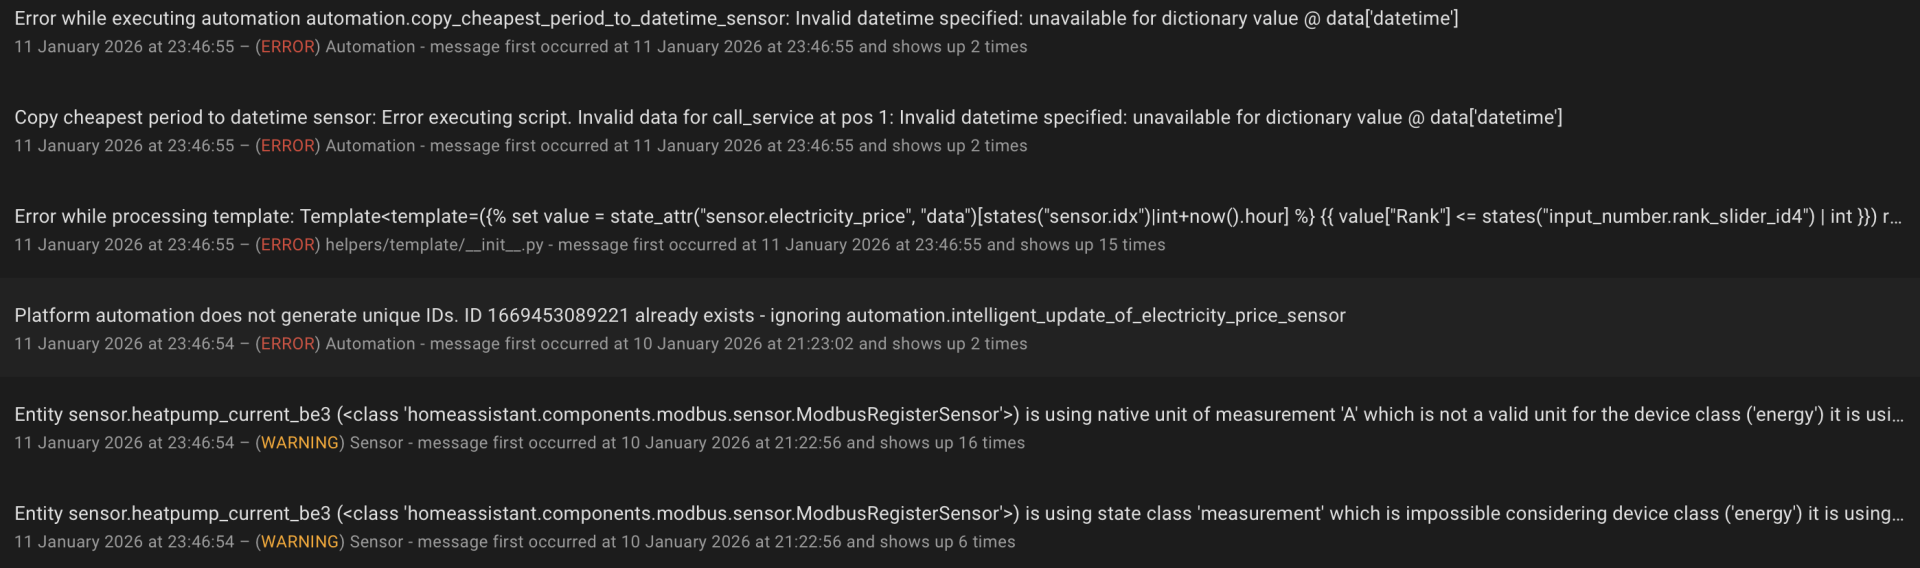Image resolution: width=1920 pixels, height=568 pixels.
Task: Click the automation.intelligent_update_of_electricity_price_sensor name
Action: 1095,316
